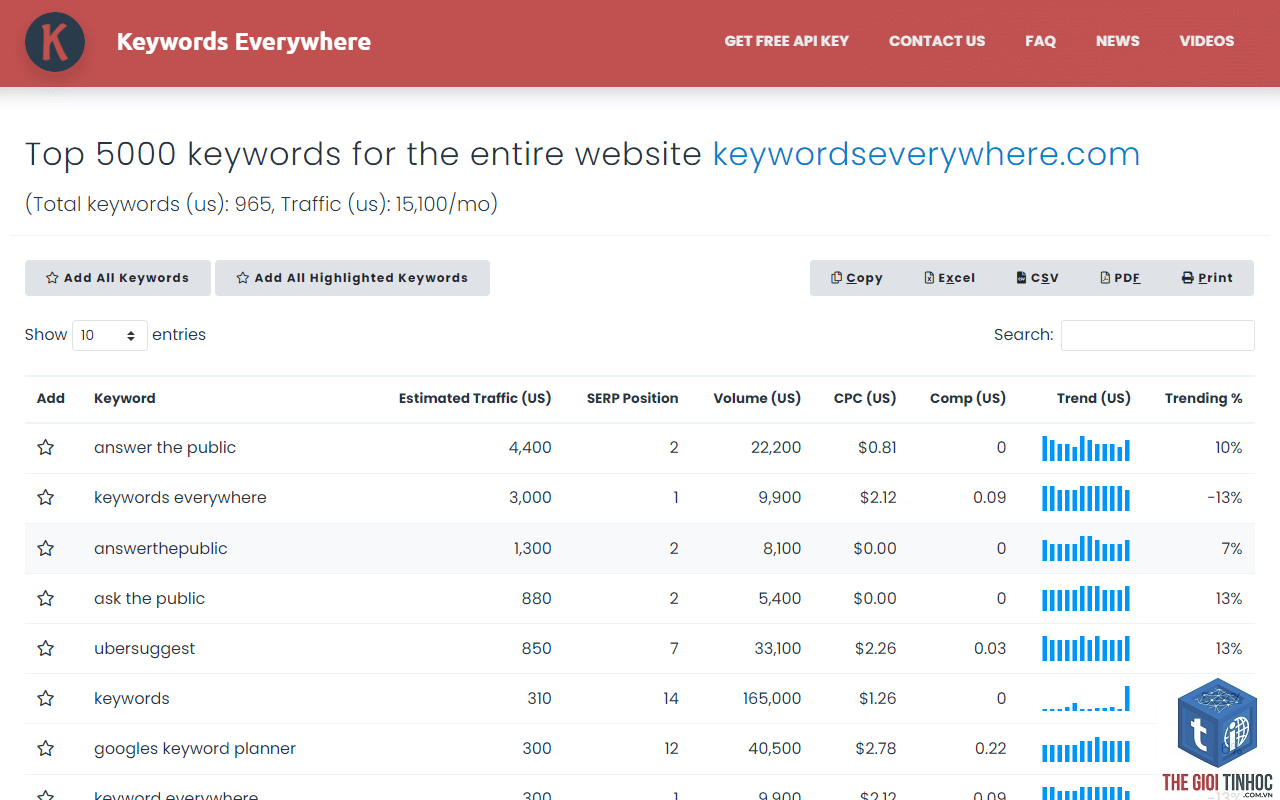Click Add All Highlighted Keywords button

click(x=352, y=278)
